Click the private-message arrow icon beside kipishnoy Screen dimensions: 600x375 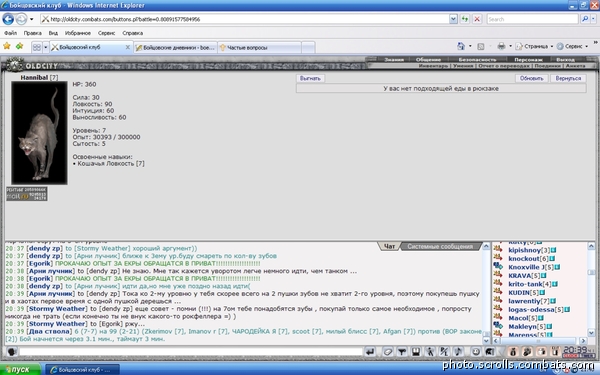coord(498,250)
